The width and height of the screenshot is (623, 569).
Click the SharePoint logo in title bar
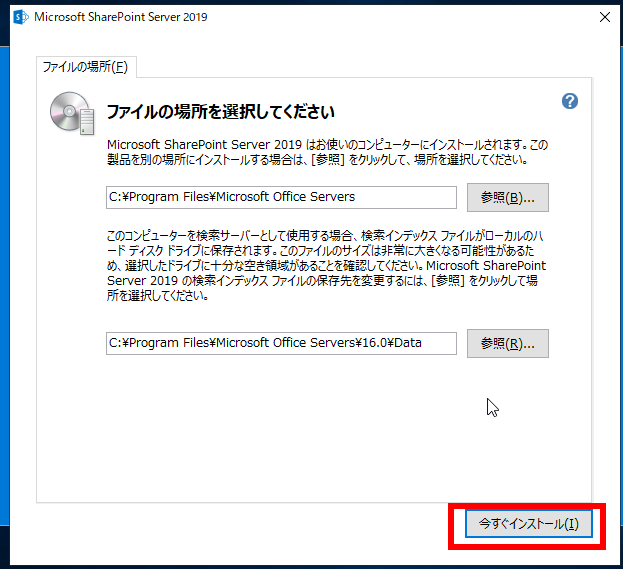(21, 17)
